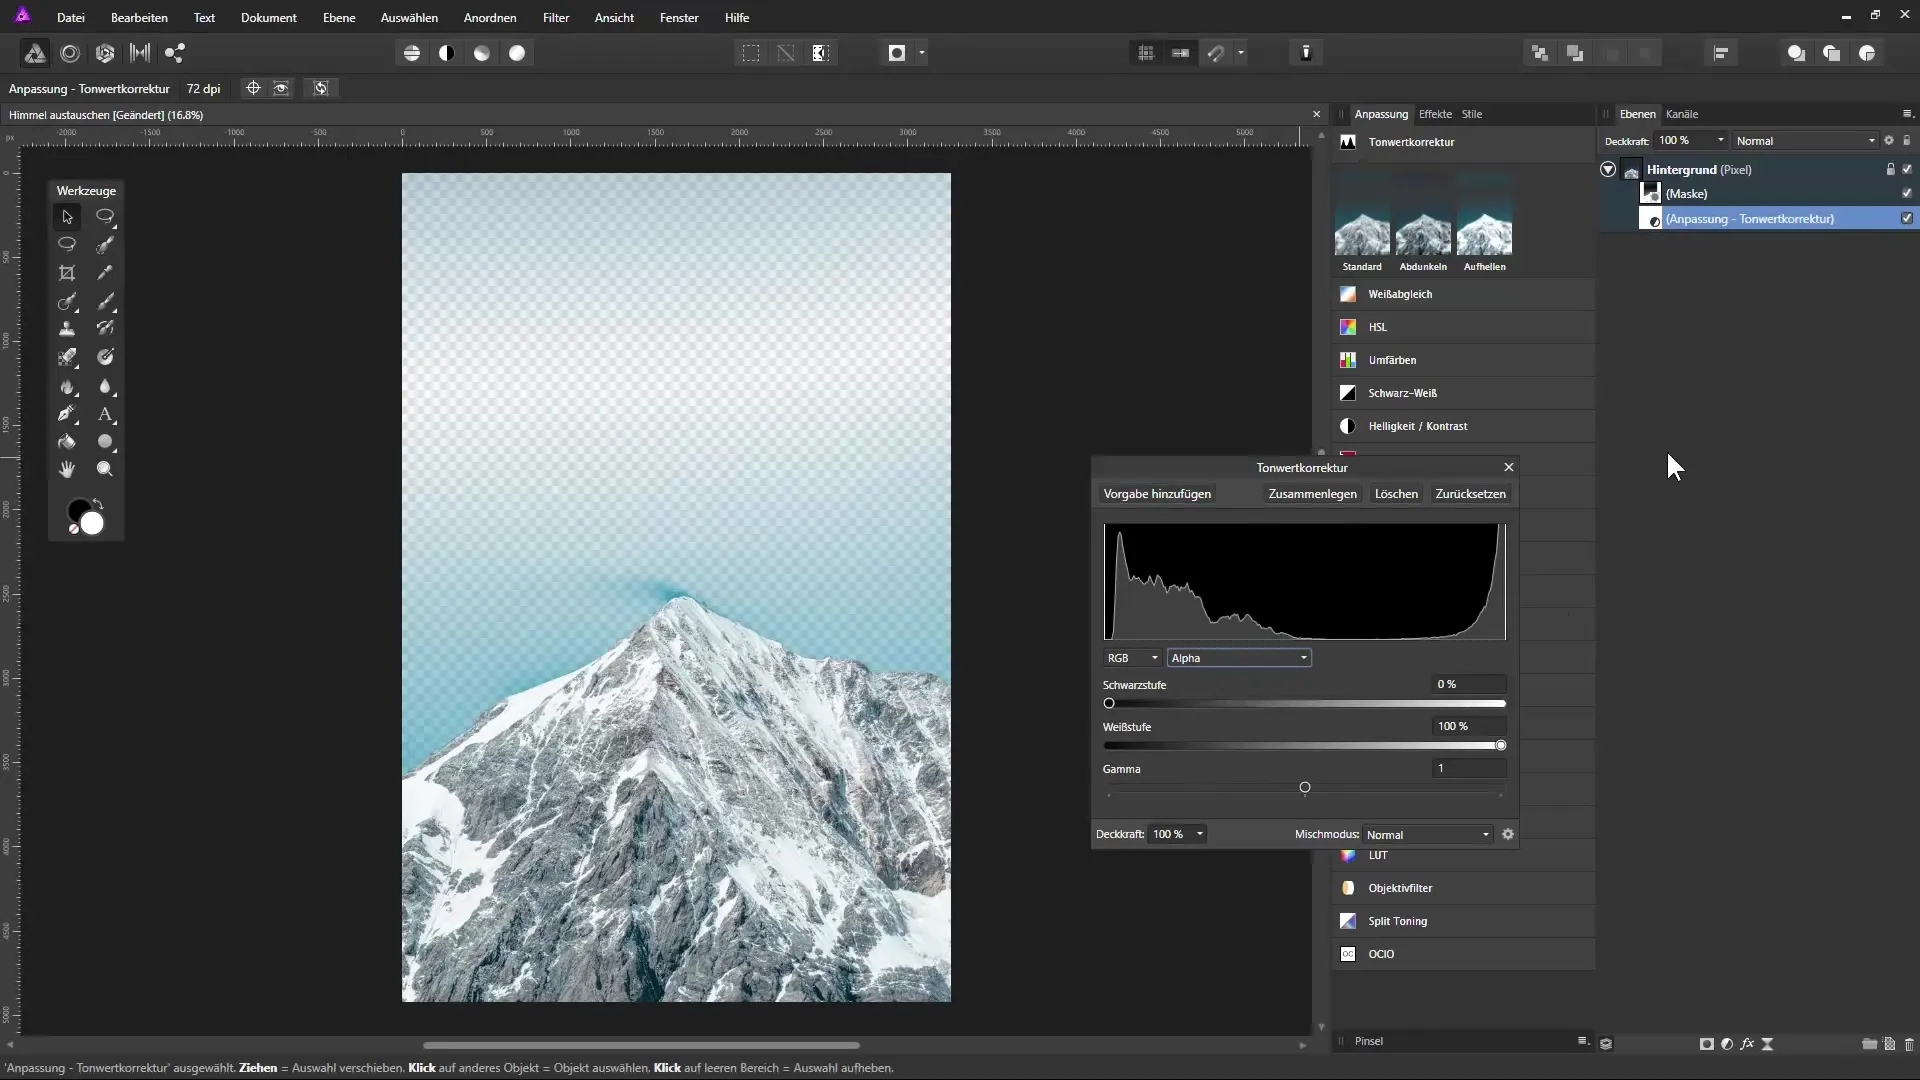
Task: Toggle visibility of Anpassung – Tonwertkorrektur layer
Action: click(1907, 218)
